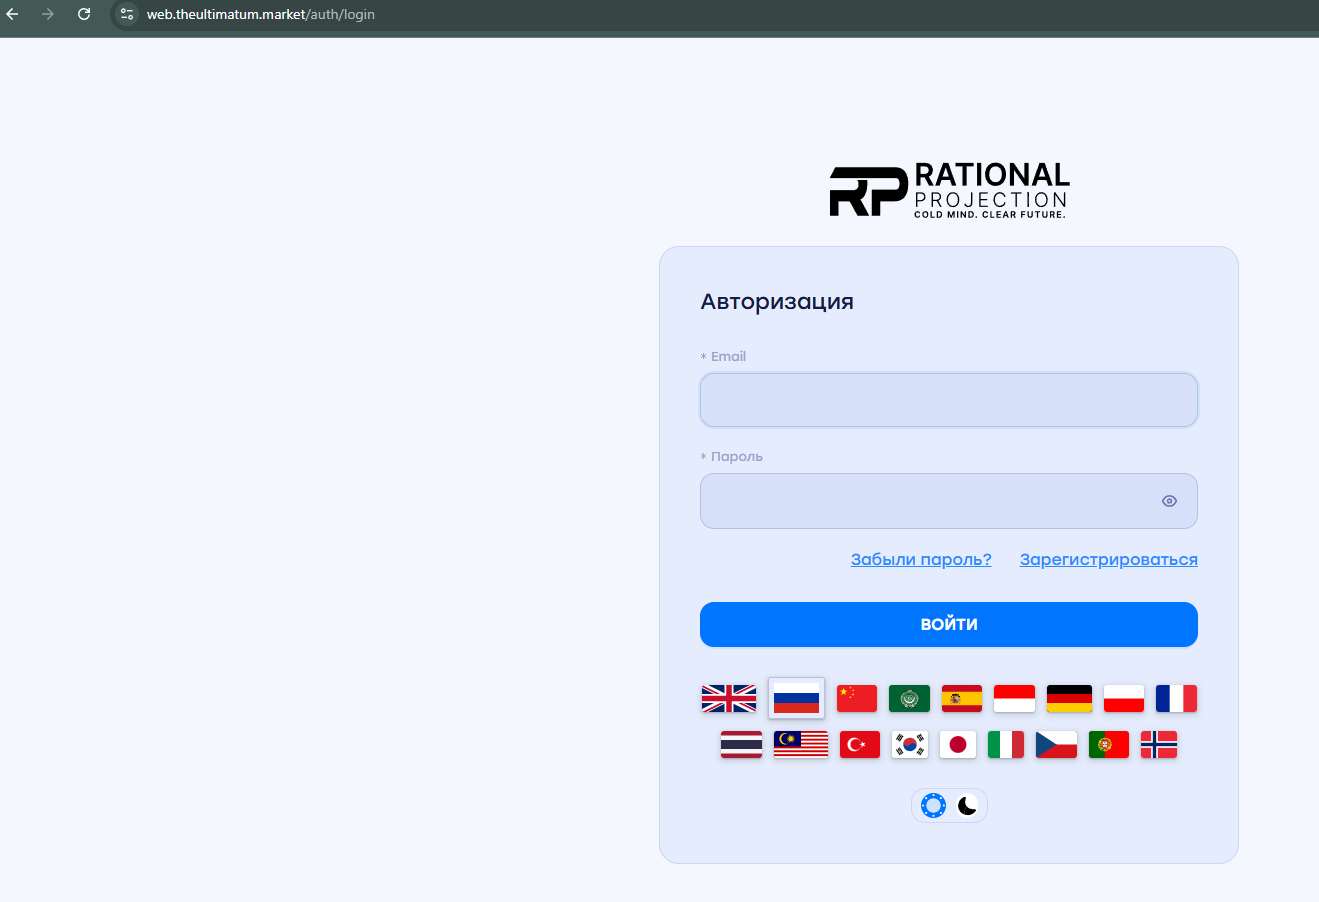
Task: Click the Rational Projection logo
Action: [949, 190]
